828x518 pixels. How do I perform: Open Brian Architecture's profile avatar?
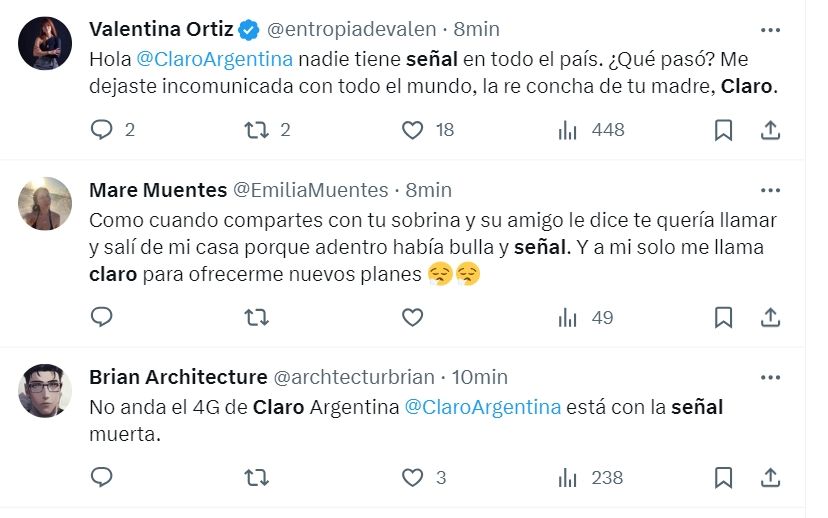(x=45, y=391)
